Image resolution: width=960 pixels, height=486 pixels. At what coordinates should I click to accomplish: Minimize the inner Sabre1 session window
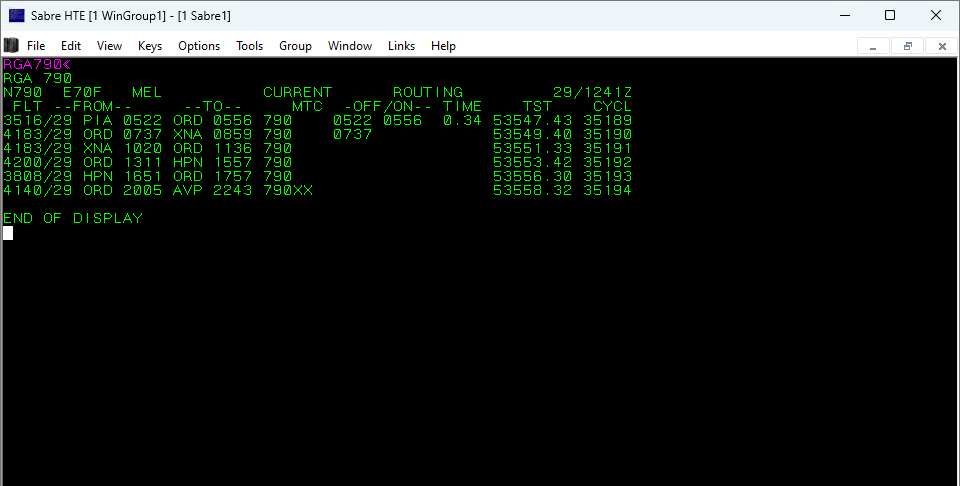pos(873,46)
